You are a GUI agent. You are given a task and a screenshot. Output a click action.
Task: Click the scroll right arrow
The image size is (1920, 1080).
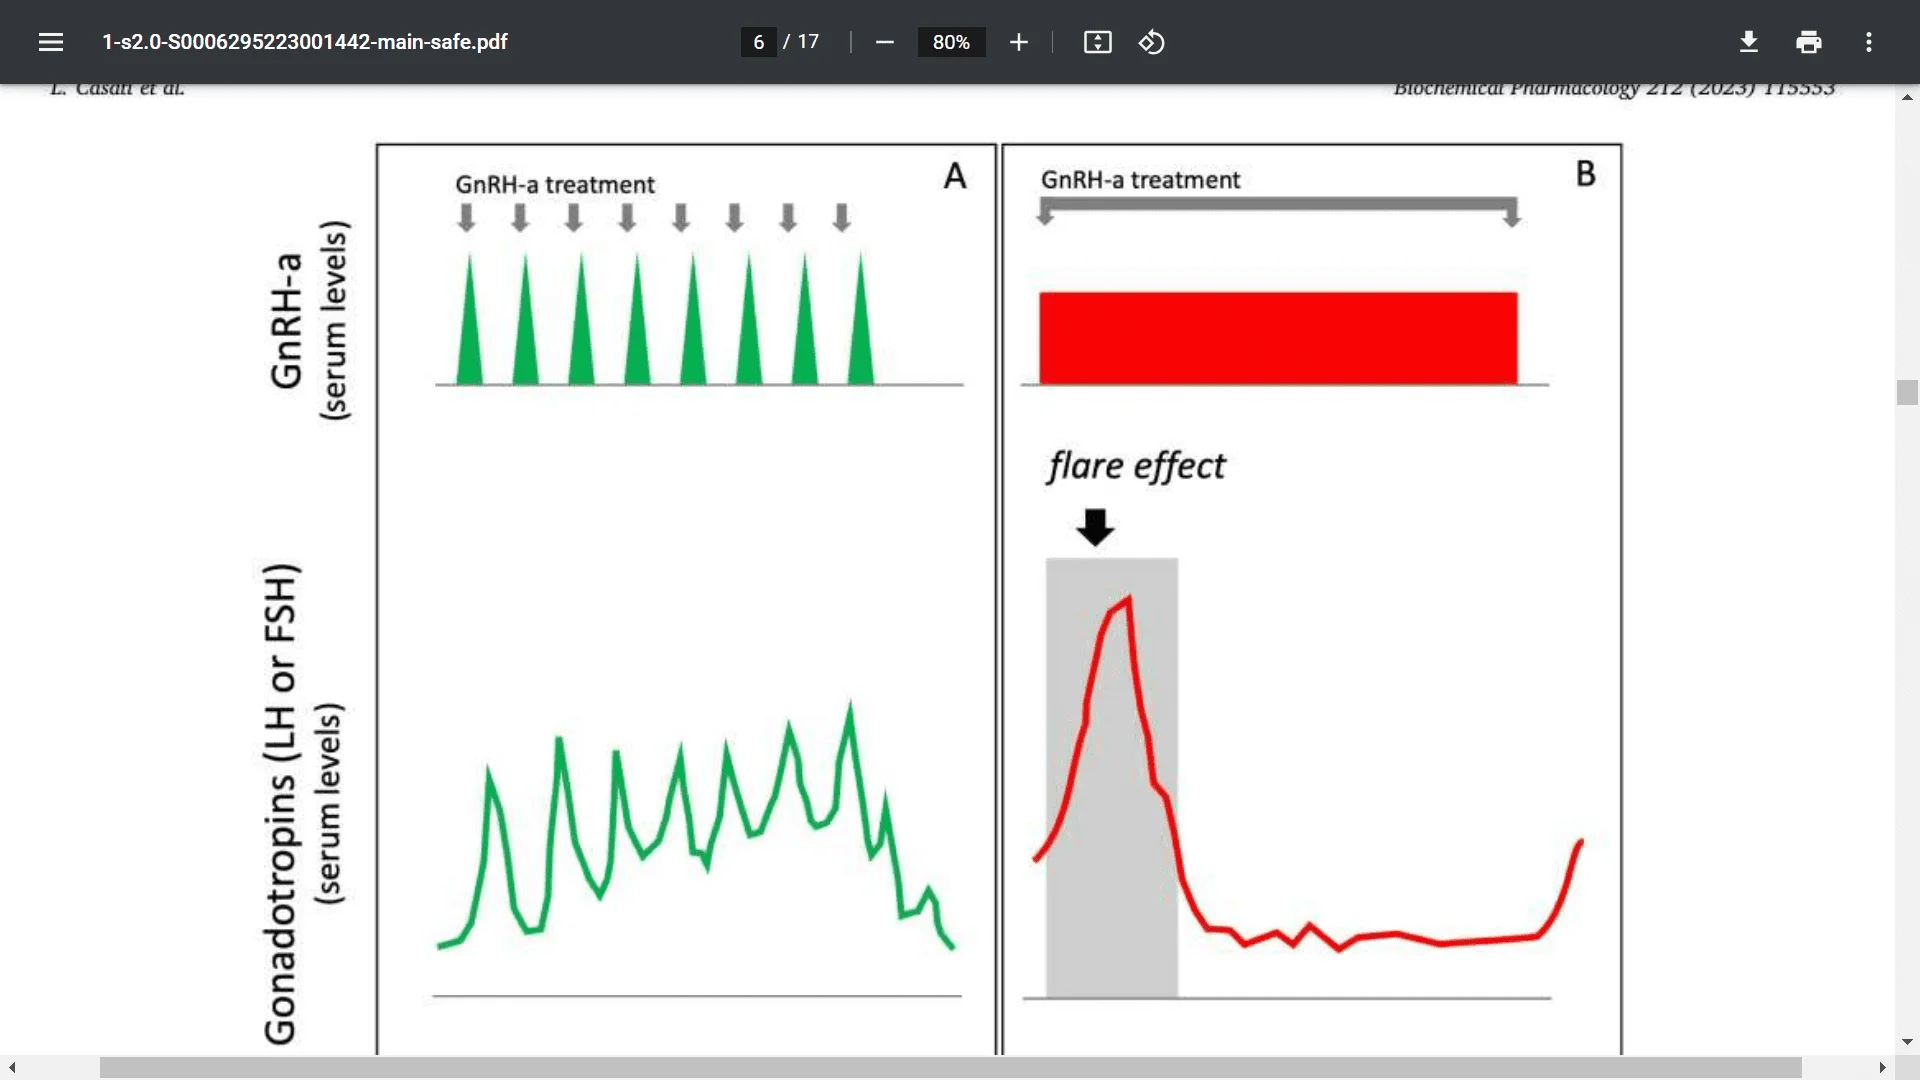point(1883,1068)
